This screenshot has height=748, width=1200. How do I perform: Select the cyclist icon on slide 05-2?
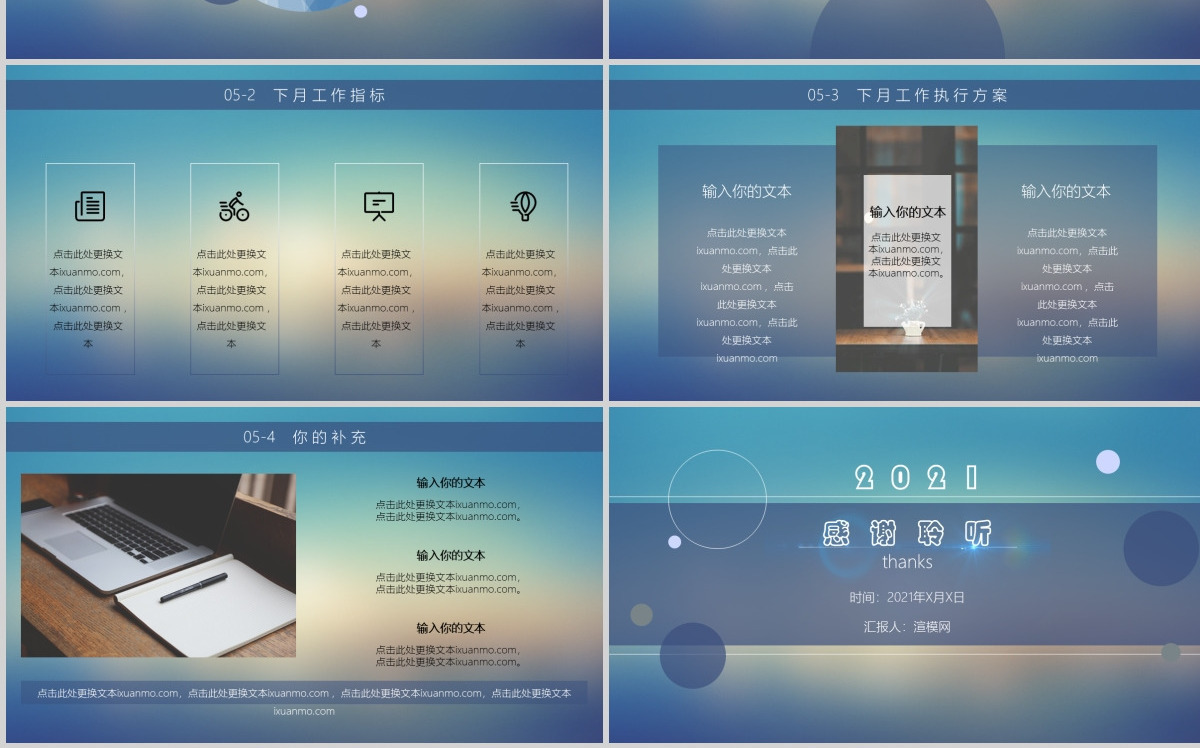coord(234,206)
